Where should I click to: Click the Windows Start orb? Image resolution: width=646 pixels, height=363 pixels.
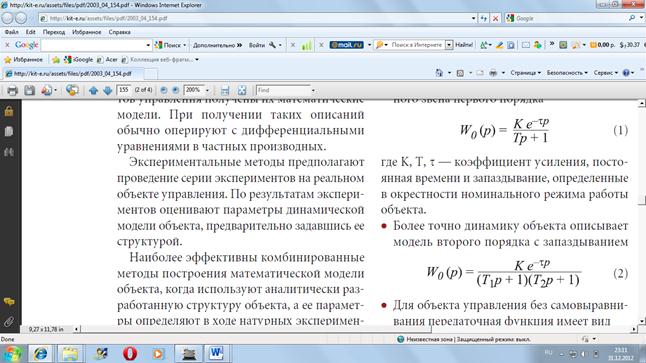(12, 354)
